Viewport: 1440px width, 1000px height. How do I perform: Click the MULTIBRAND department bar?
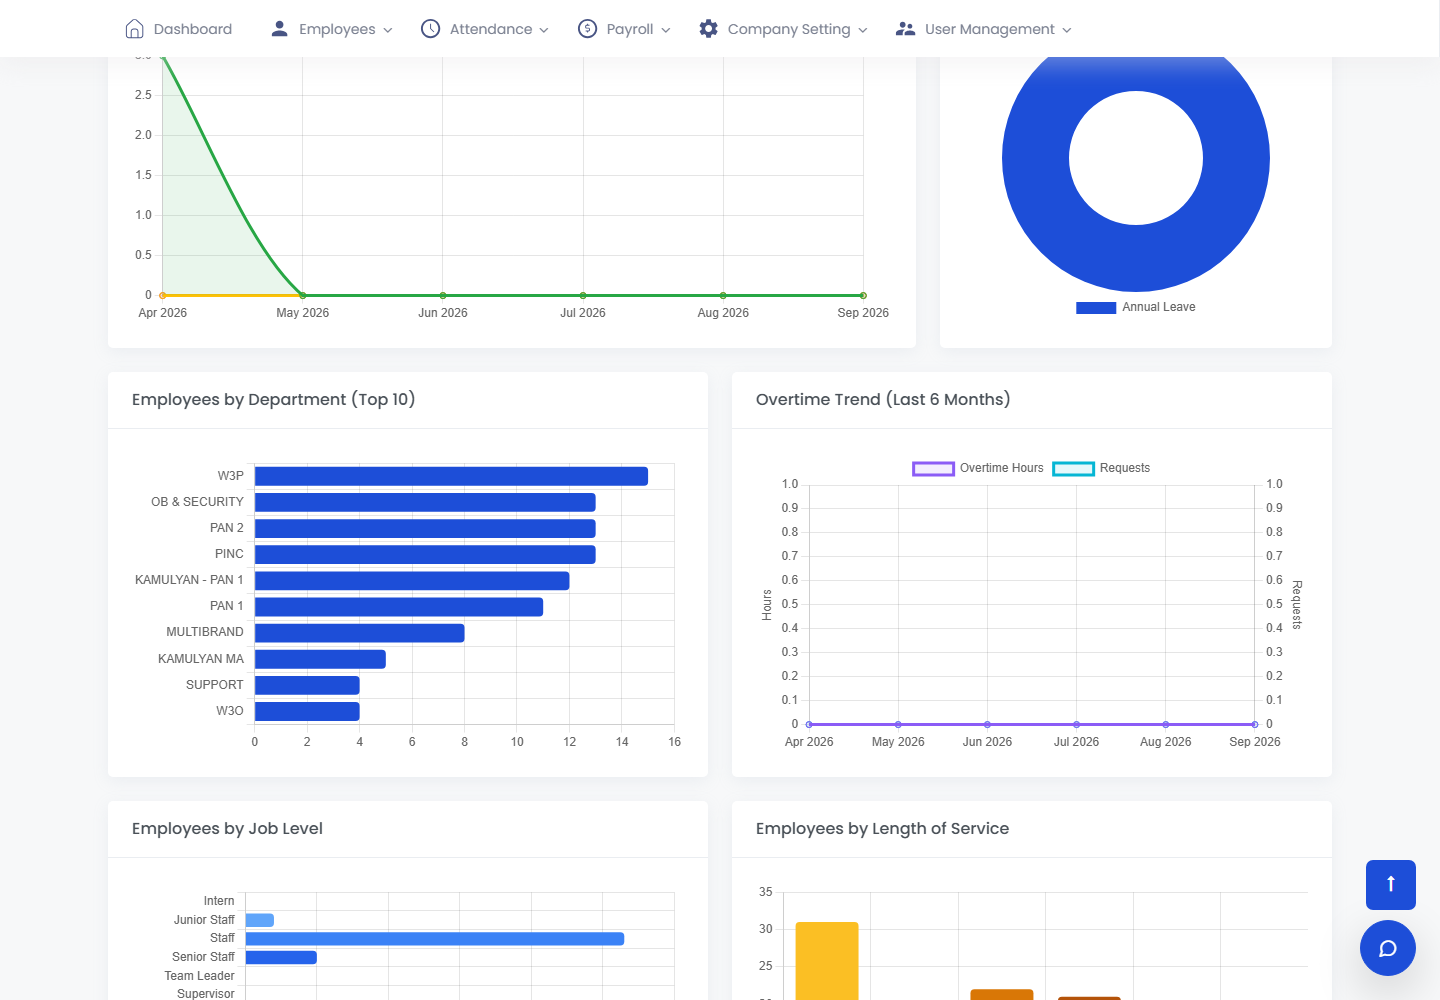coord(360,632)
